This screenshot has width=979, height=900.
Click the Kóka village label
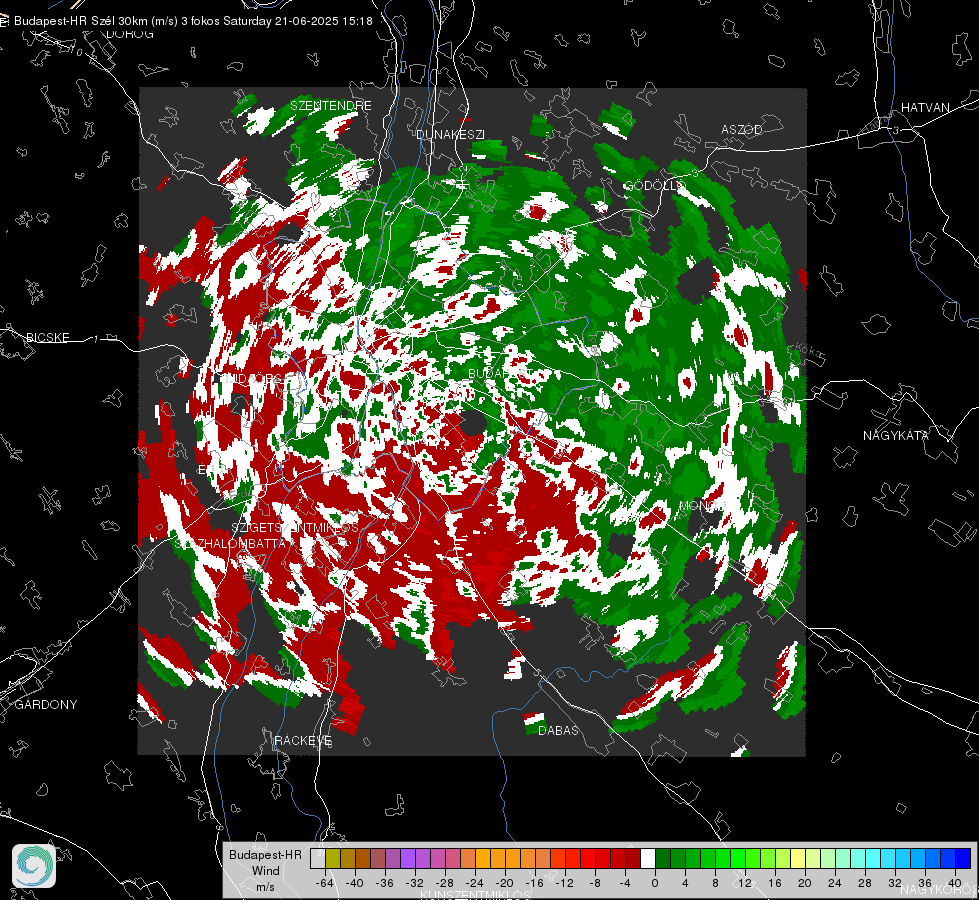(809, 350)
